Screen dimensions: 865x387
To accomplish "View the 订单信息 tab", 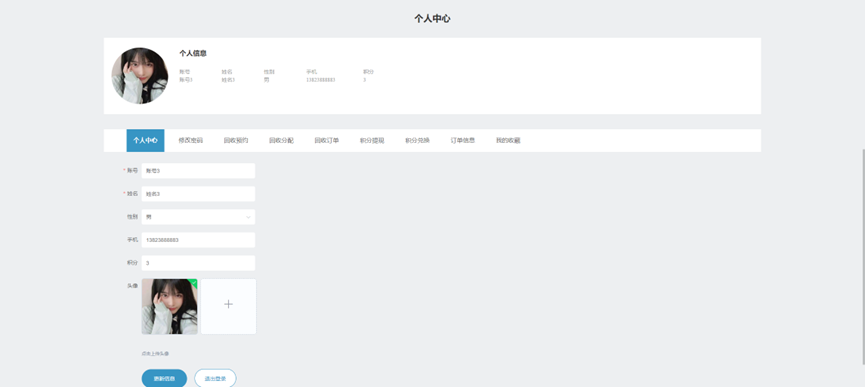I will tap(462, 141).
